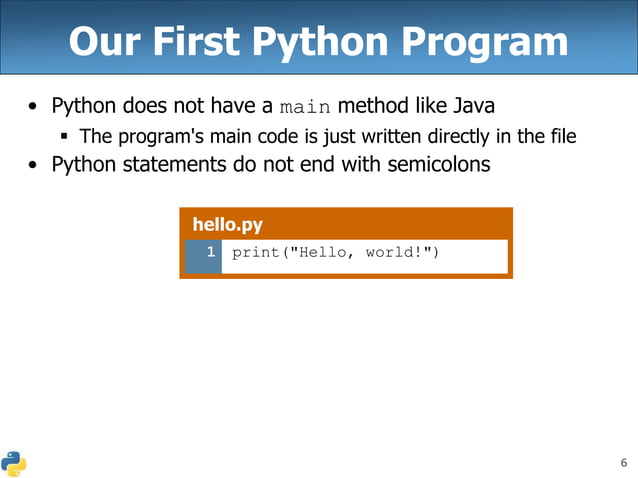Click the monospace word 'main'
This screenshot has height=478, width=638.
304,107
